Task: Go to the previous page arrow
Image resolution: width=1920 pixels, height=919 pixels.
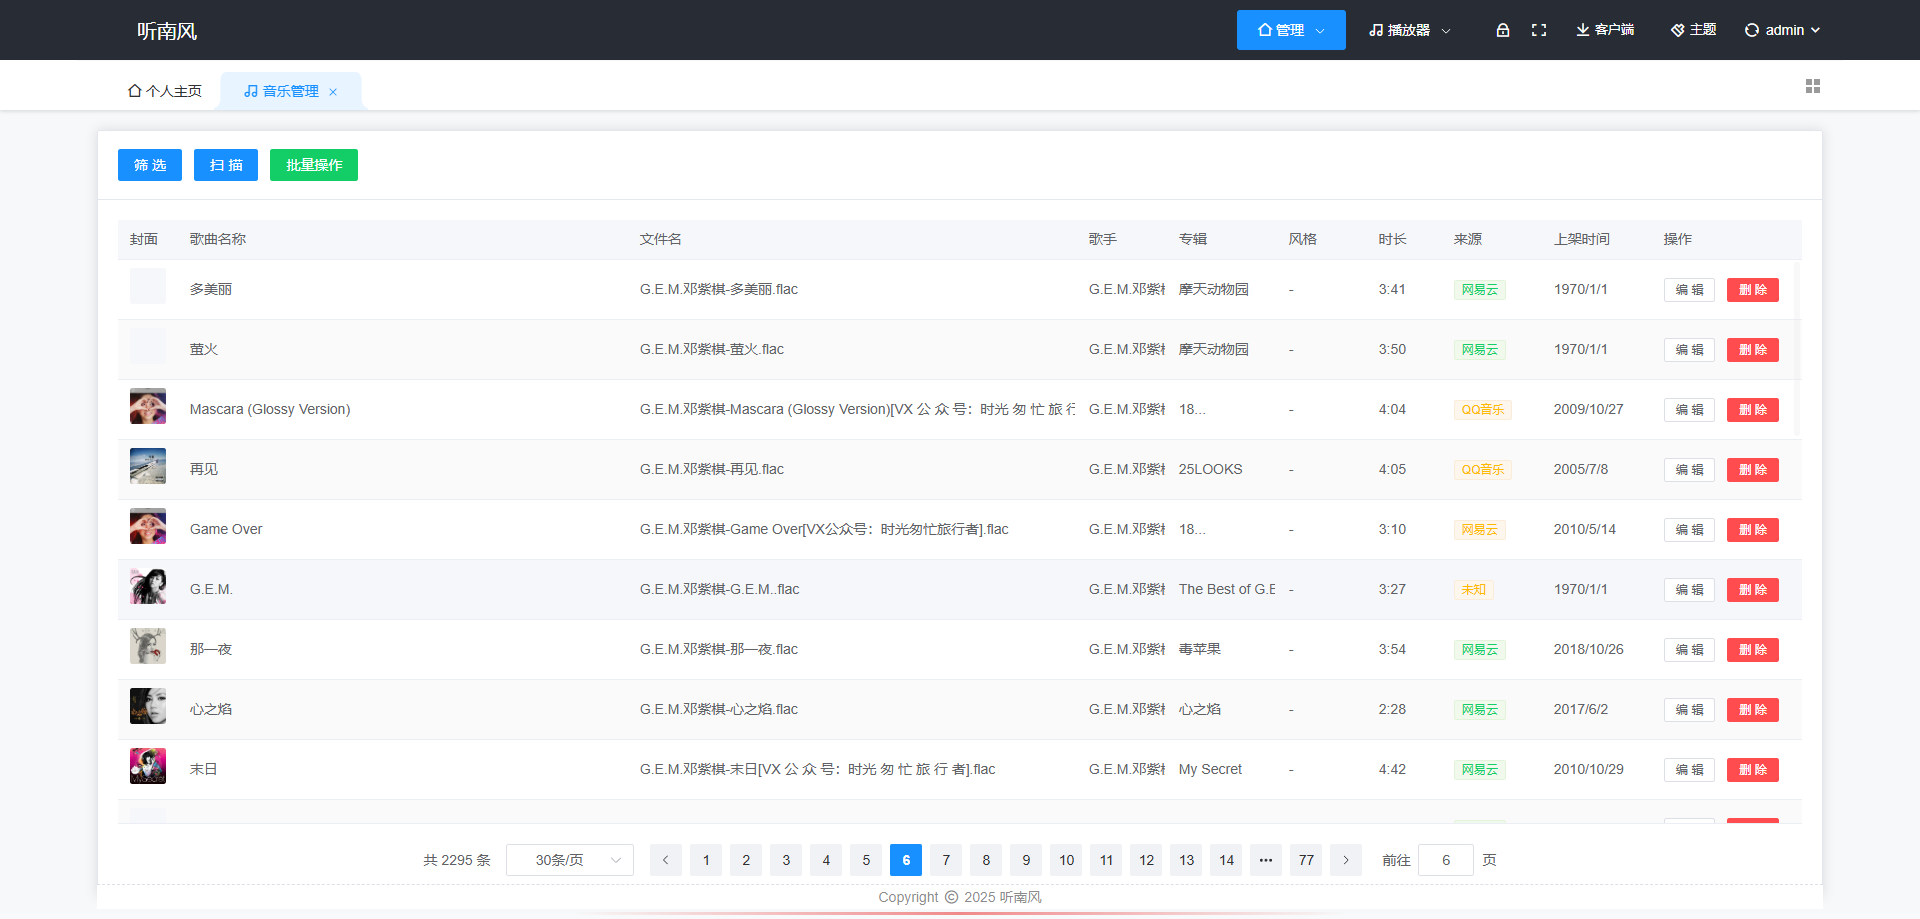Action: (x=666, y=860)
